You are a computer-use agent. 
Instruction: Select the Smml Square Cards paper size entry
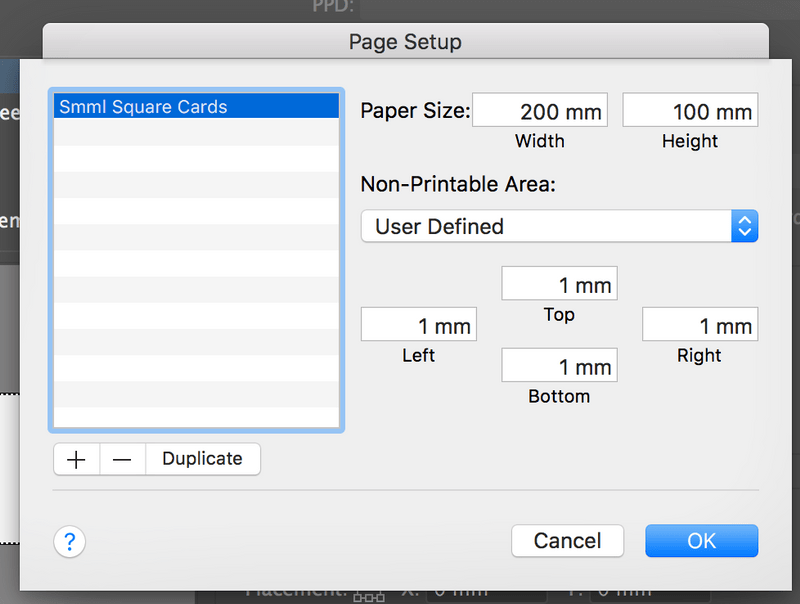195,106
